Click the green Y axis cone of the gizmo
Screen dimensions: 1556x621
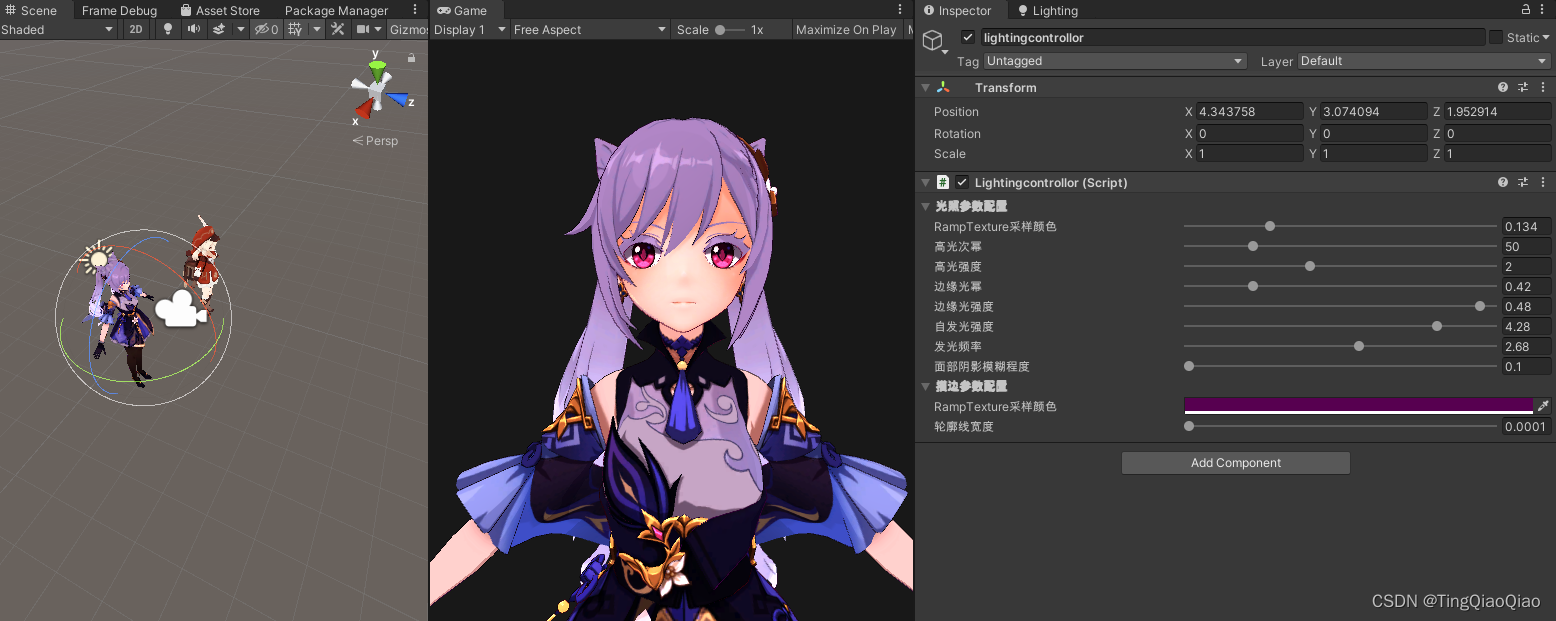pyautogui.click(x=377, y=70)
